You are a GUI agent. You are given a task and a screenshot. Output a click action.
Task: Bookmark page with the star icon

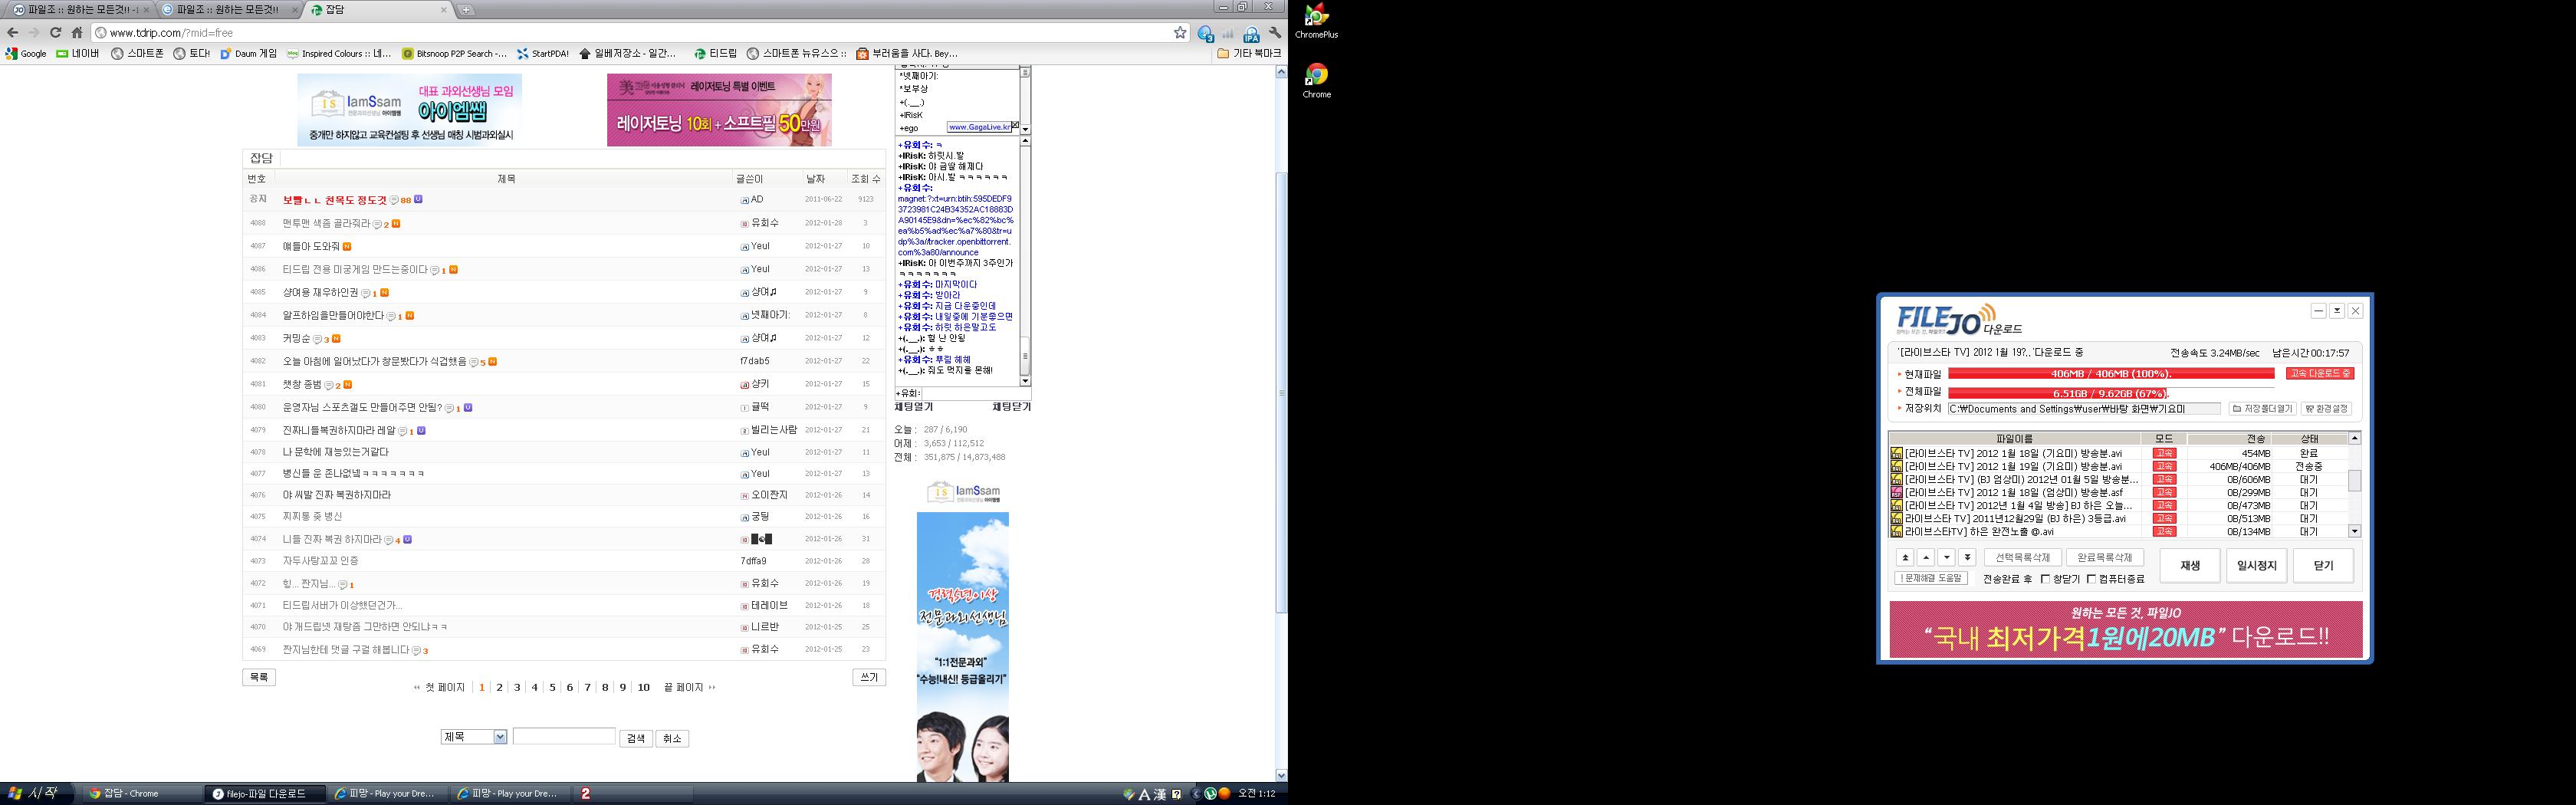[x=1180, y=33]
